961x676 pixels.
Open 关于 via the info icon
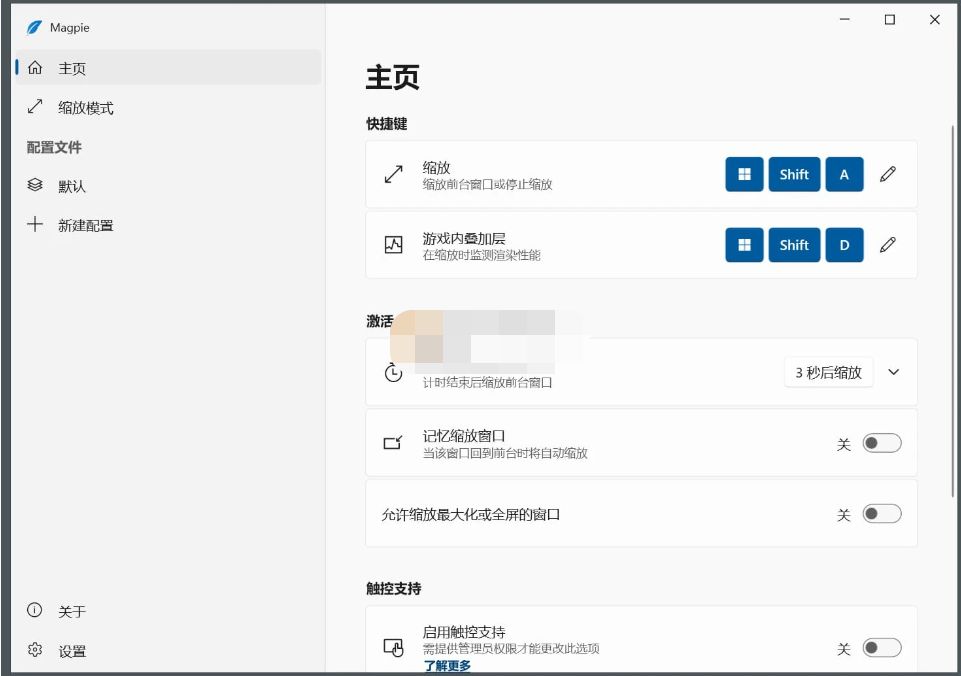(x=36, y=610)
